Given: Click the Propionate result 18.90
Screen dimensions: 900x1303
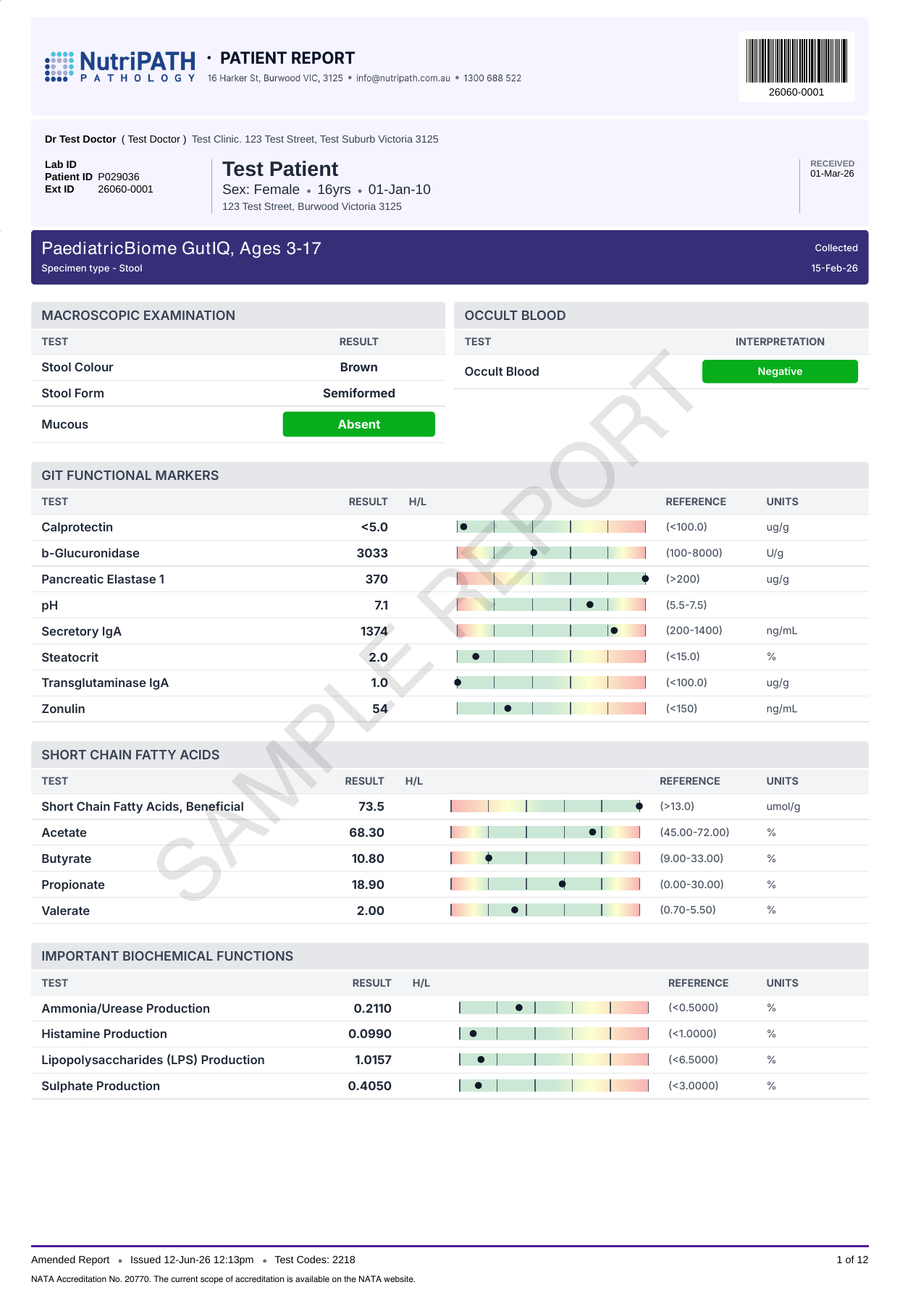Looking at the screenshot, I should 368,884.
